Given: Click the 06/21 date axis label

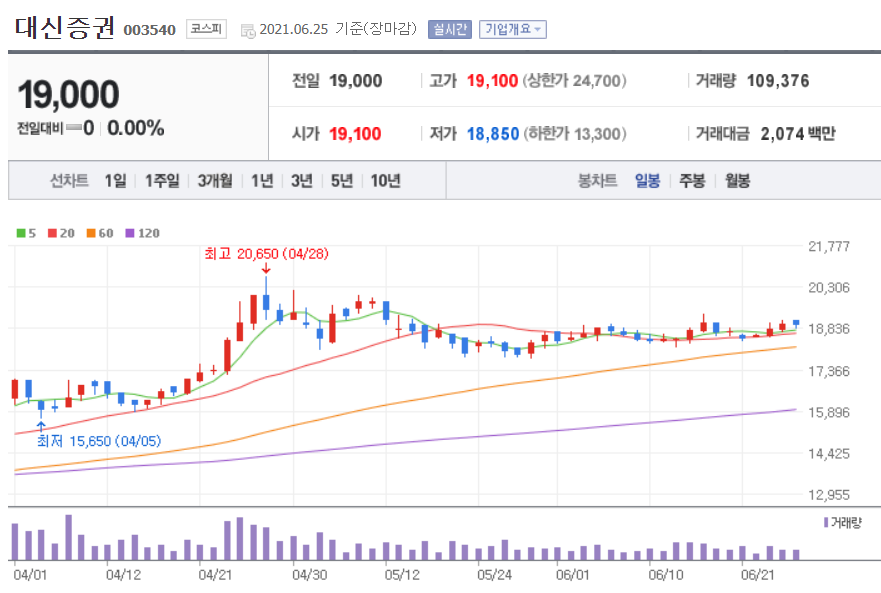Looking at the screenshot, I should (x=757, y=575).
